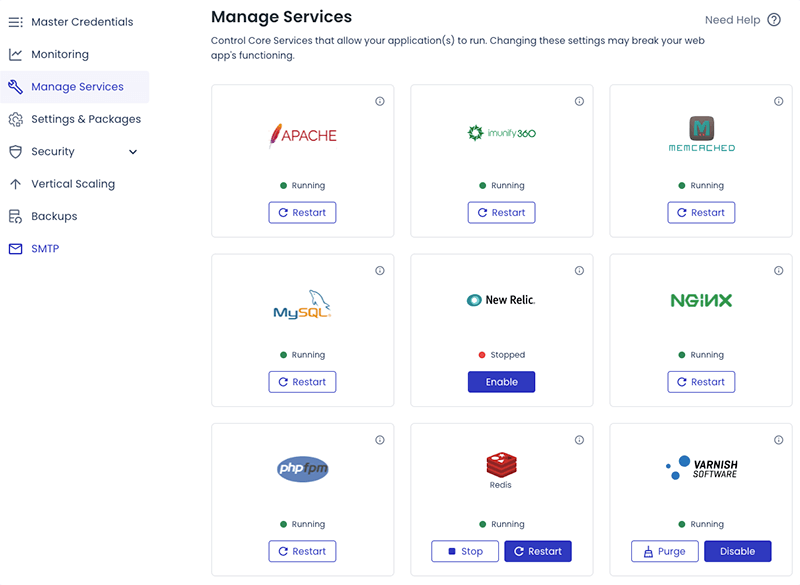The image size is (800, 585).
Task: Click the Varnish Software logo
Action: (702, 468)
